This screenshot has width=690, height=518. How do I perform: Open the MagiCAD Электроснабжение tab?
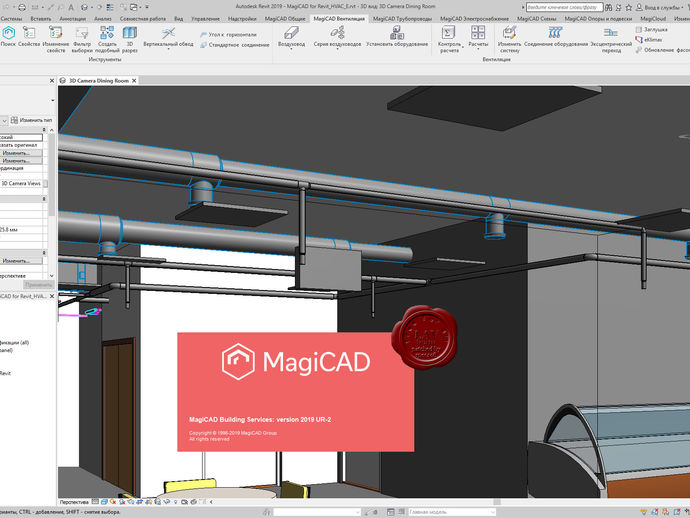[x=474, y=19]
